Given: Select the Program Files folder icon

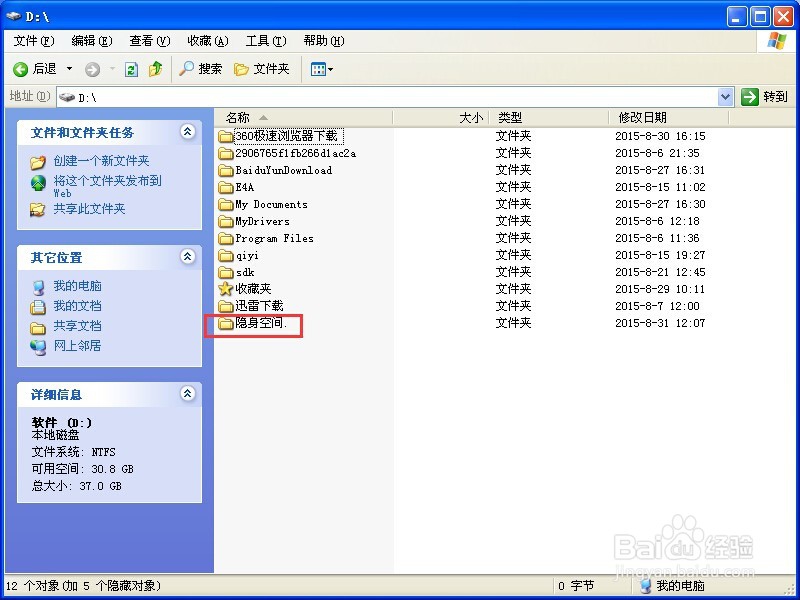Looking at the screenshot, I should coord(226,238).
